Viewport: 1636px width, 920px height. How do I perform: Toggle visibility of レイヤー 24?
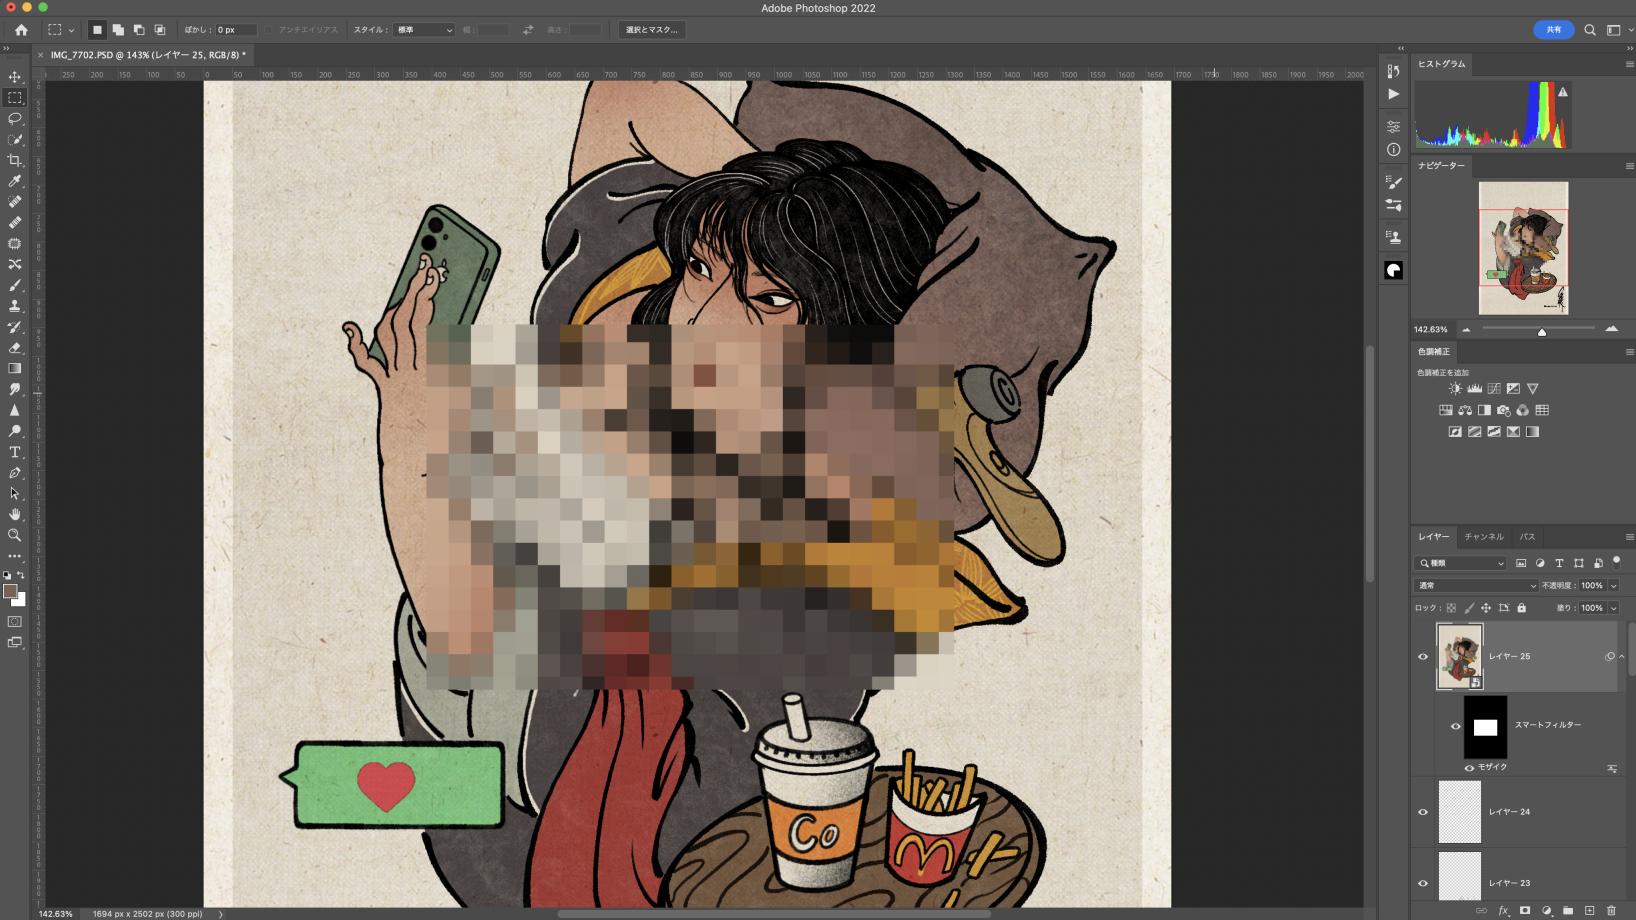[1423, 812]
